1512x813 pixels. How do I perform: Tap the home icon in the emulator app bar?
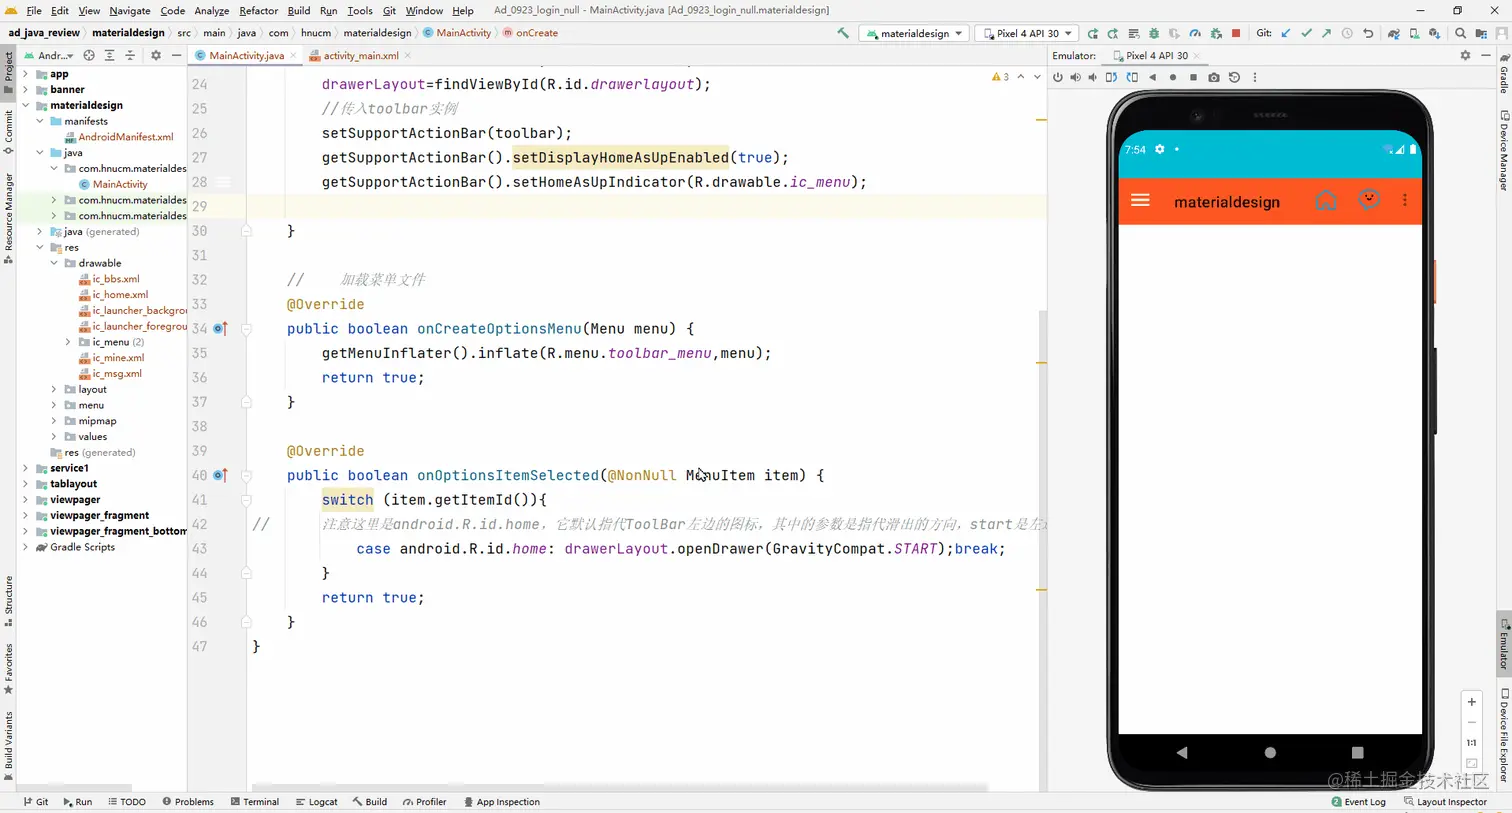click(1325, 201)
